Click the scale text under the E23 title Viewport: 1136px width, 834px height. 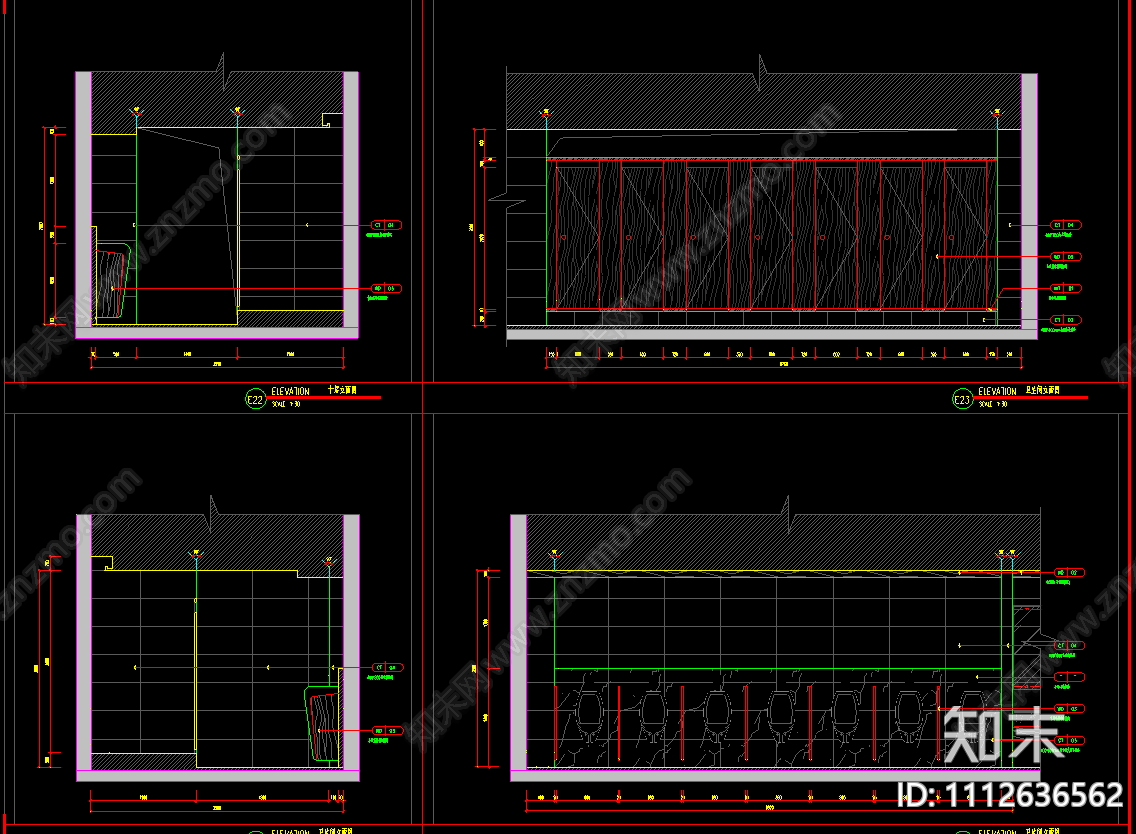(x=993, y=404)
